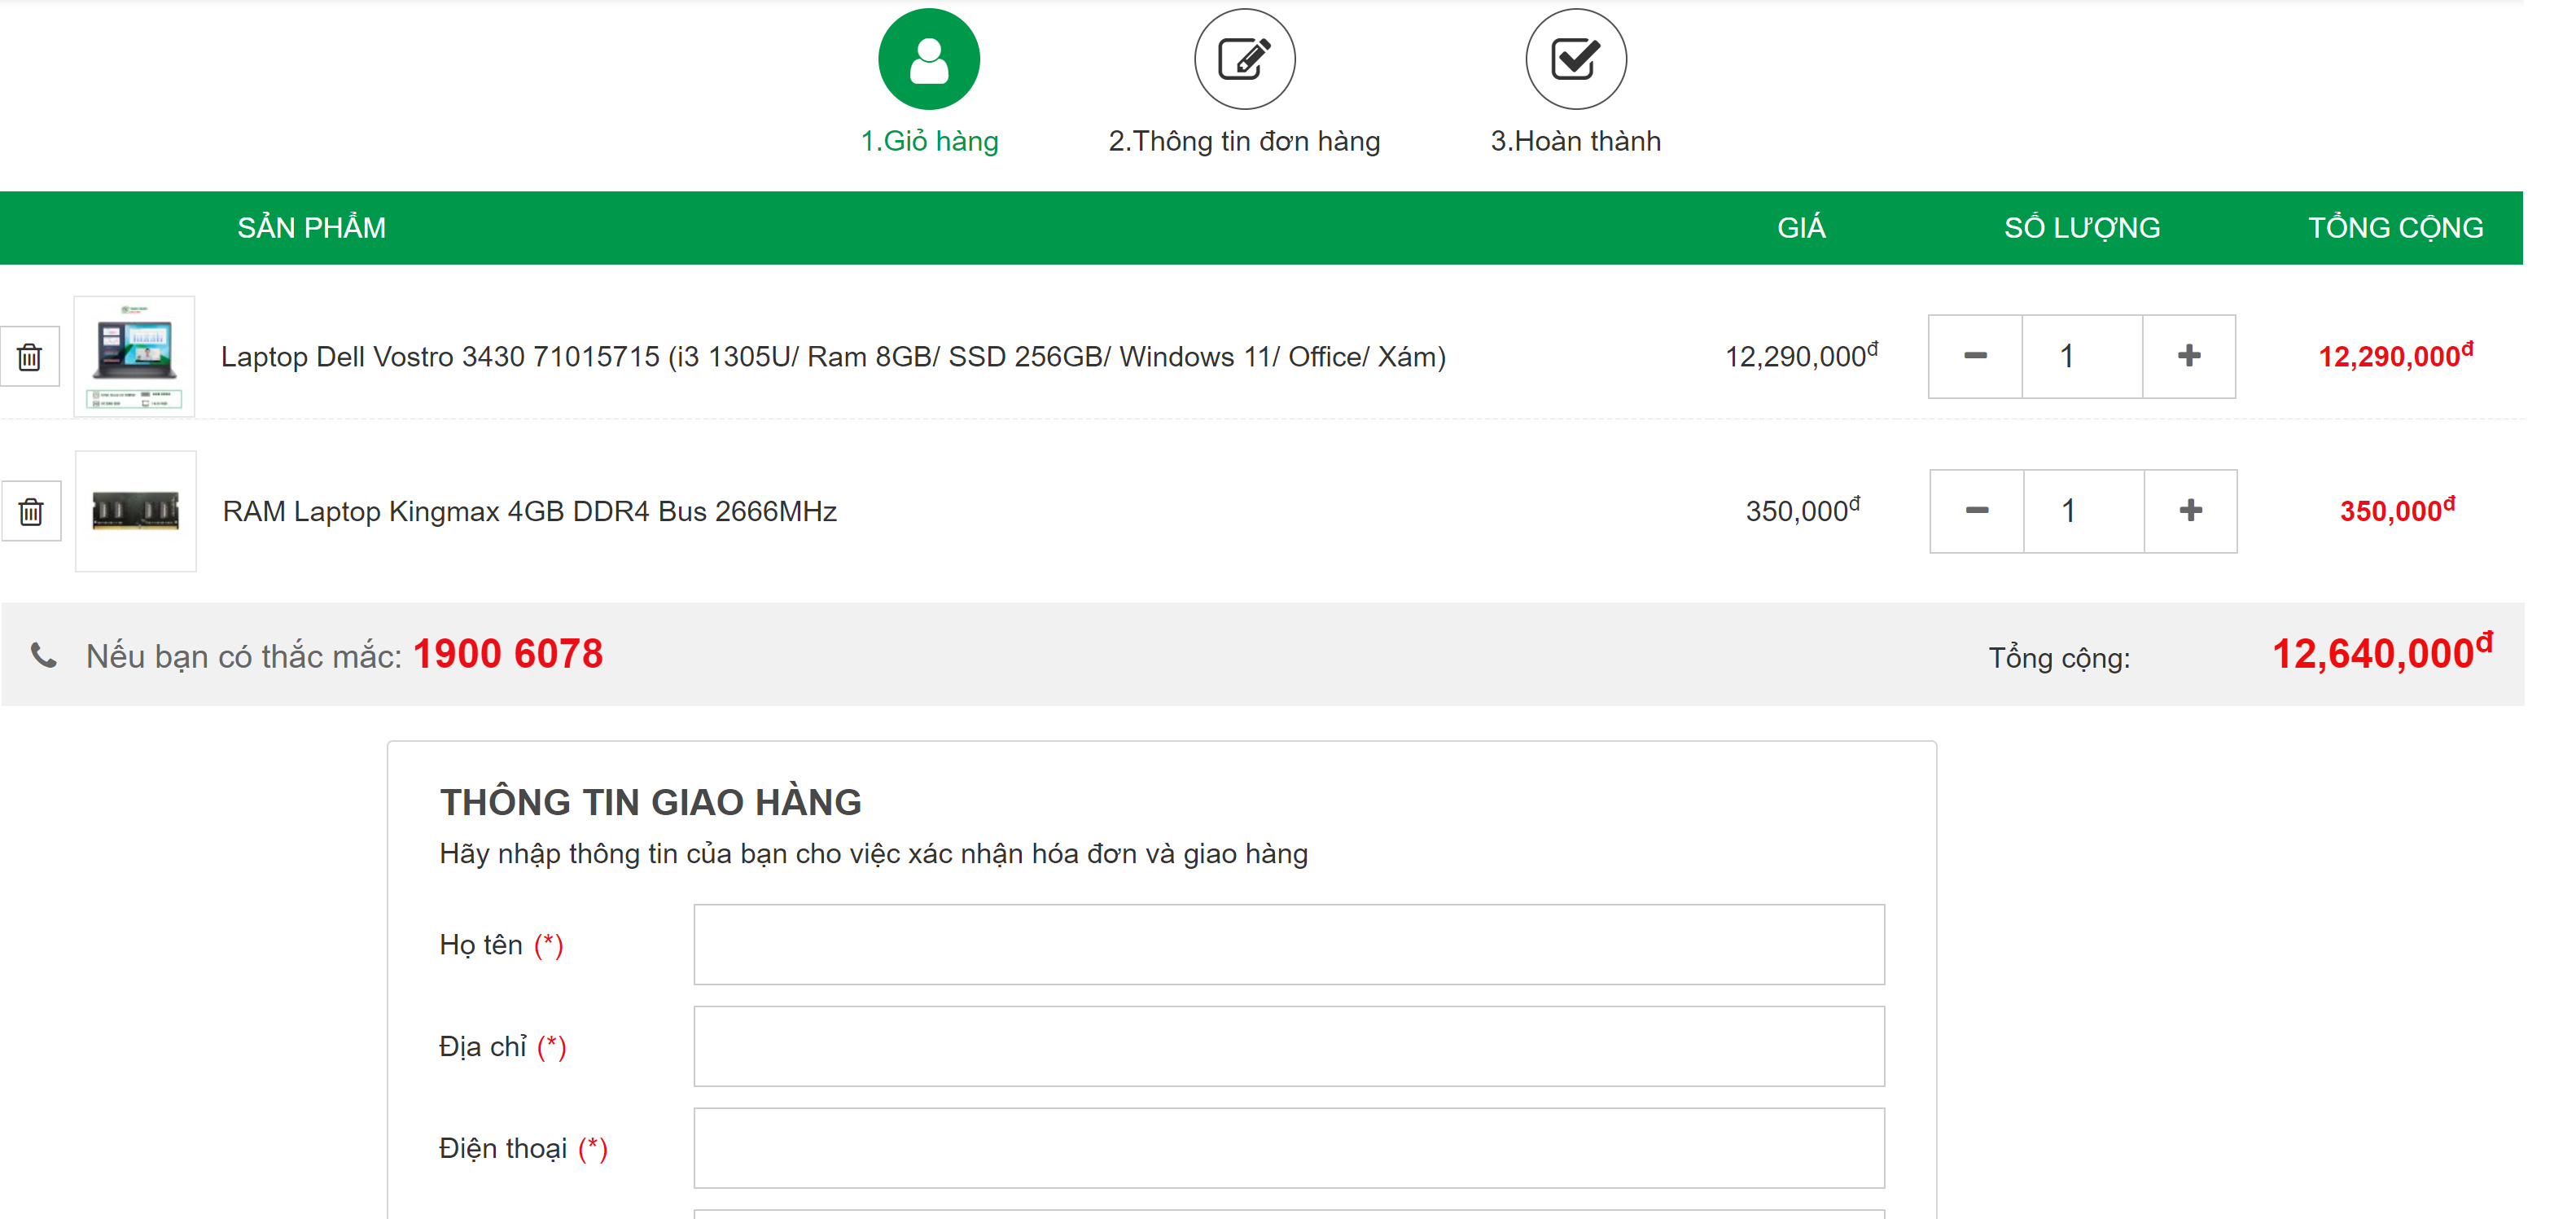Click the TỔNG CỘNG column header
2576x1219 pixels.
click(x=2395, y=228)
